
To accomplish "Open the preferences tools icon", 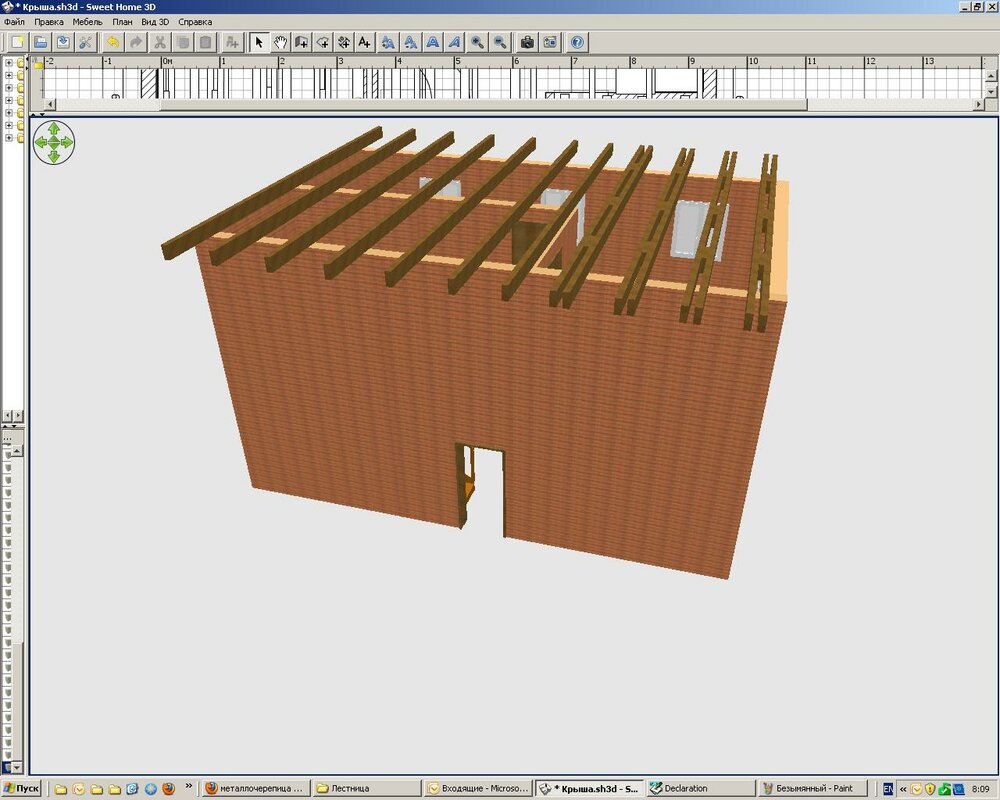I will (x=85, y=42).
